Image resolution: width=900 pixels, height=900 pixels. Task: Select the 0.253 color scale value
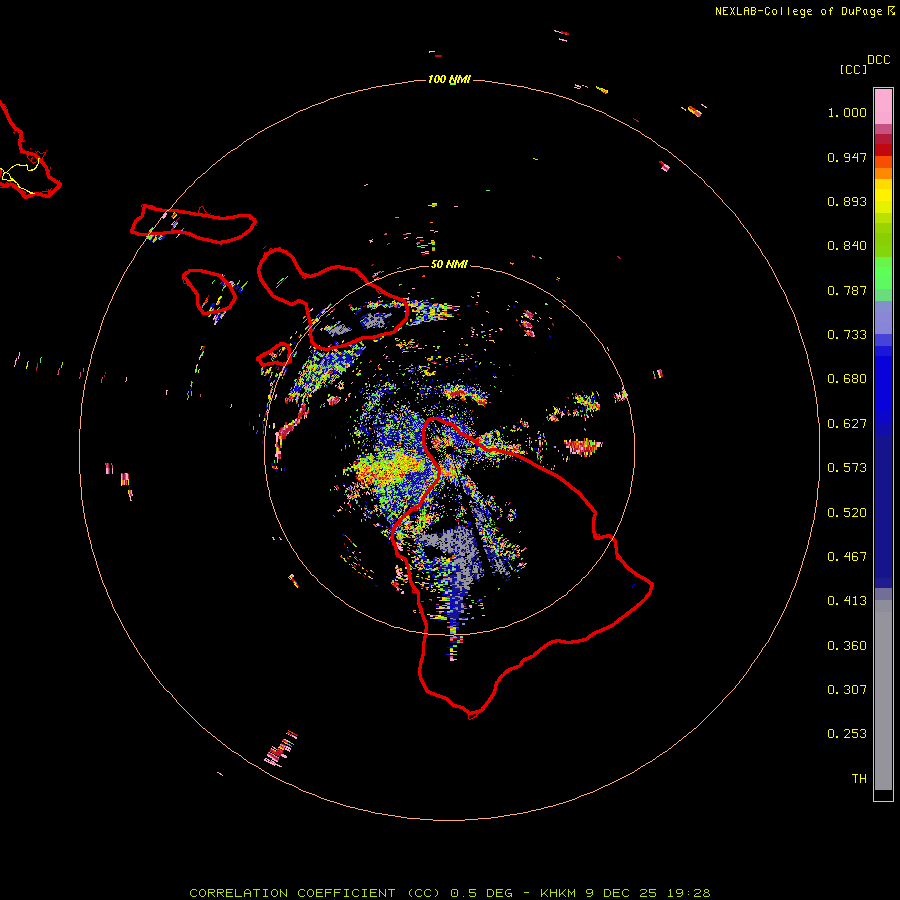(847, 734)
